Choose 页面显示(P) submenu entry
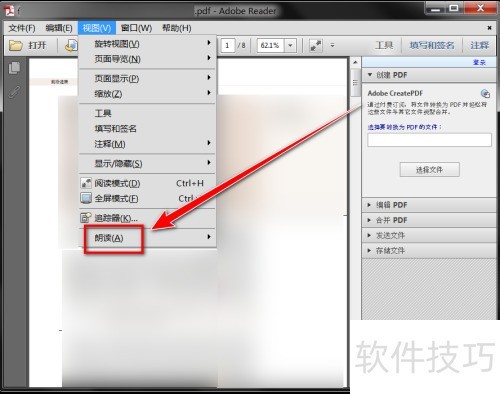Screen dimensions: 500x394 (x=148, y=78)
